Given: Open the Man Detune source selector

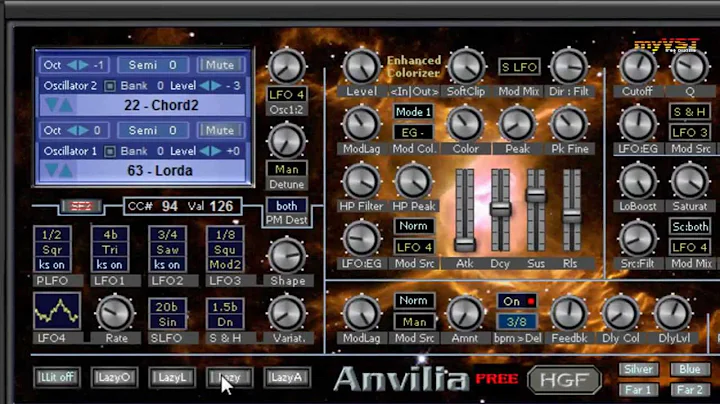Looking at the screenshot, I should coord(287,169).
